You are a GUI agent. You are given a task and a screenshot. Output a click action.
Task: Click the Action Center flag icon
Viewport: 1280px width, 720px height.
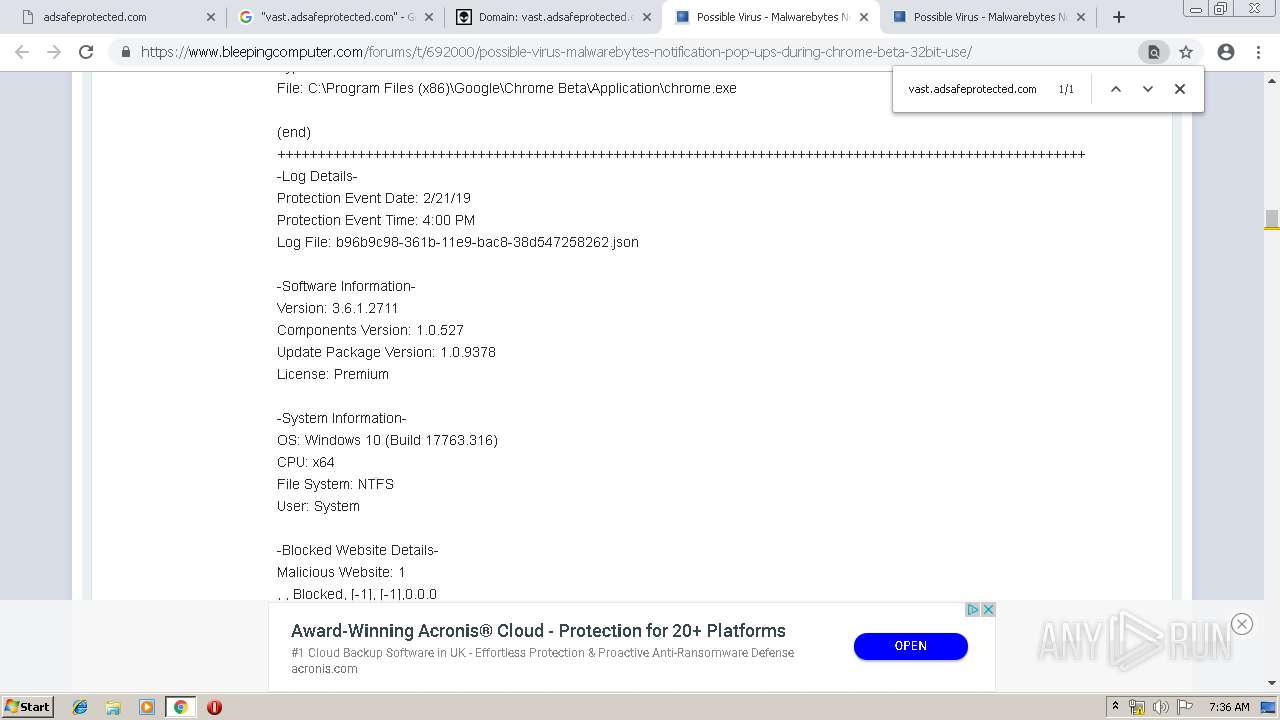click(1184, 707)
